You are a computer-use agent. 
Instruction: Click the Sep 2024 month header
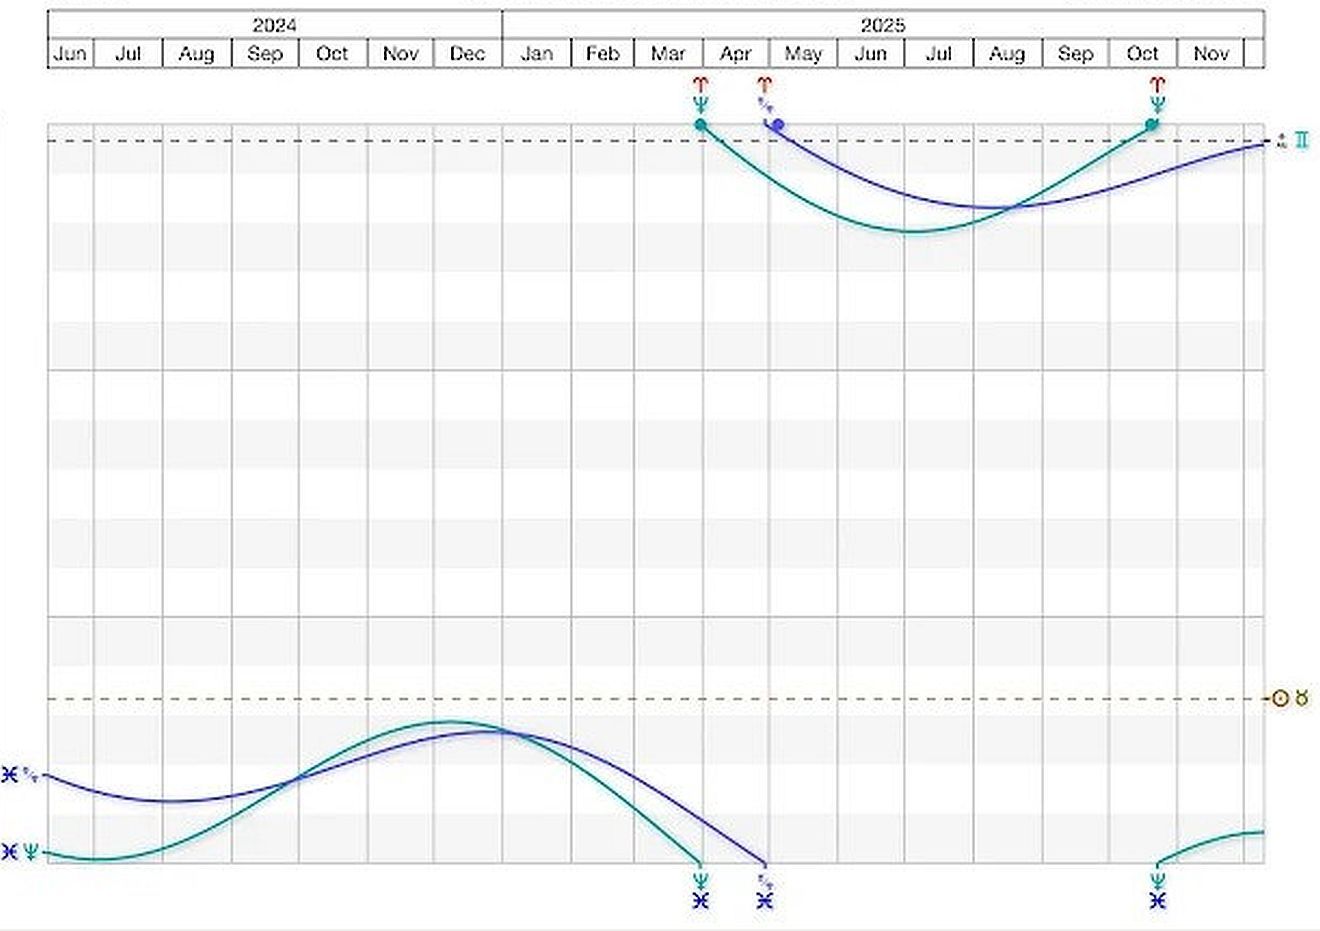coord(265,54)
